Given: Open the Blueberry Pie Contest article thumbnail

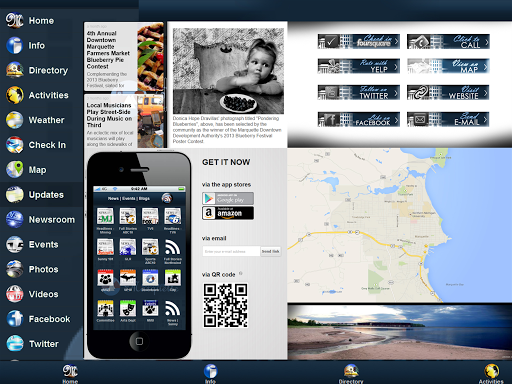Looking at the screenshot, I should point(151,56).
